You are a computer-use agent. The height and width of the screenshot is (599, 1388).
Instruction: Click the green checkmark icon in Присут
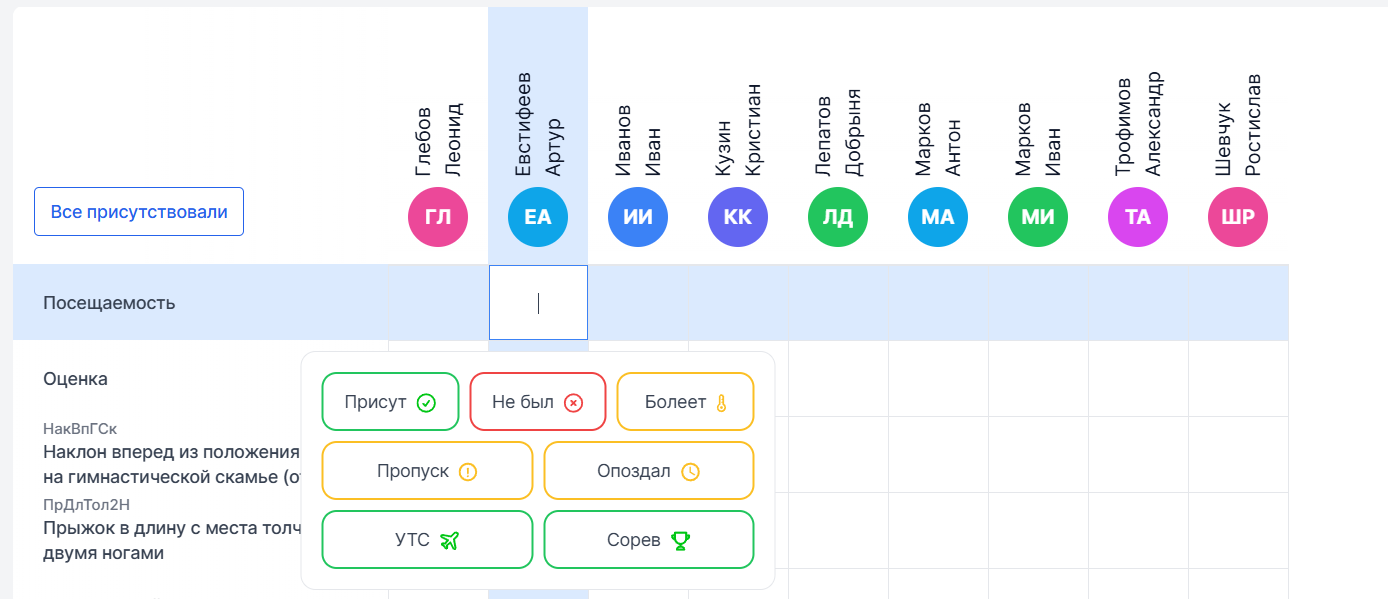426,402
